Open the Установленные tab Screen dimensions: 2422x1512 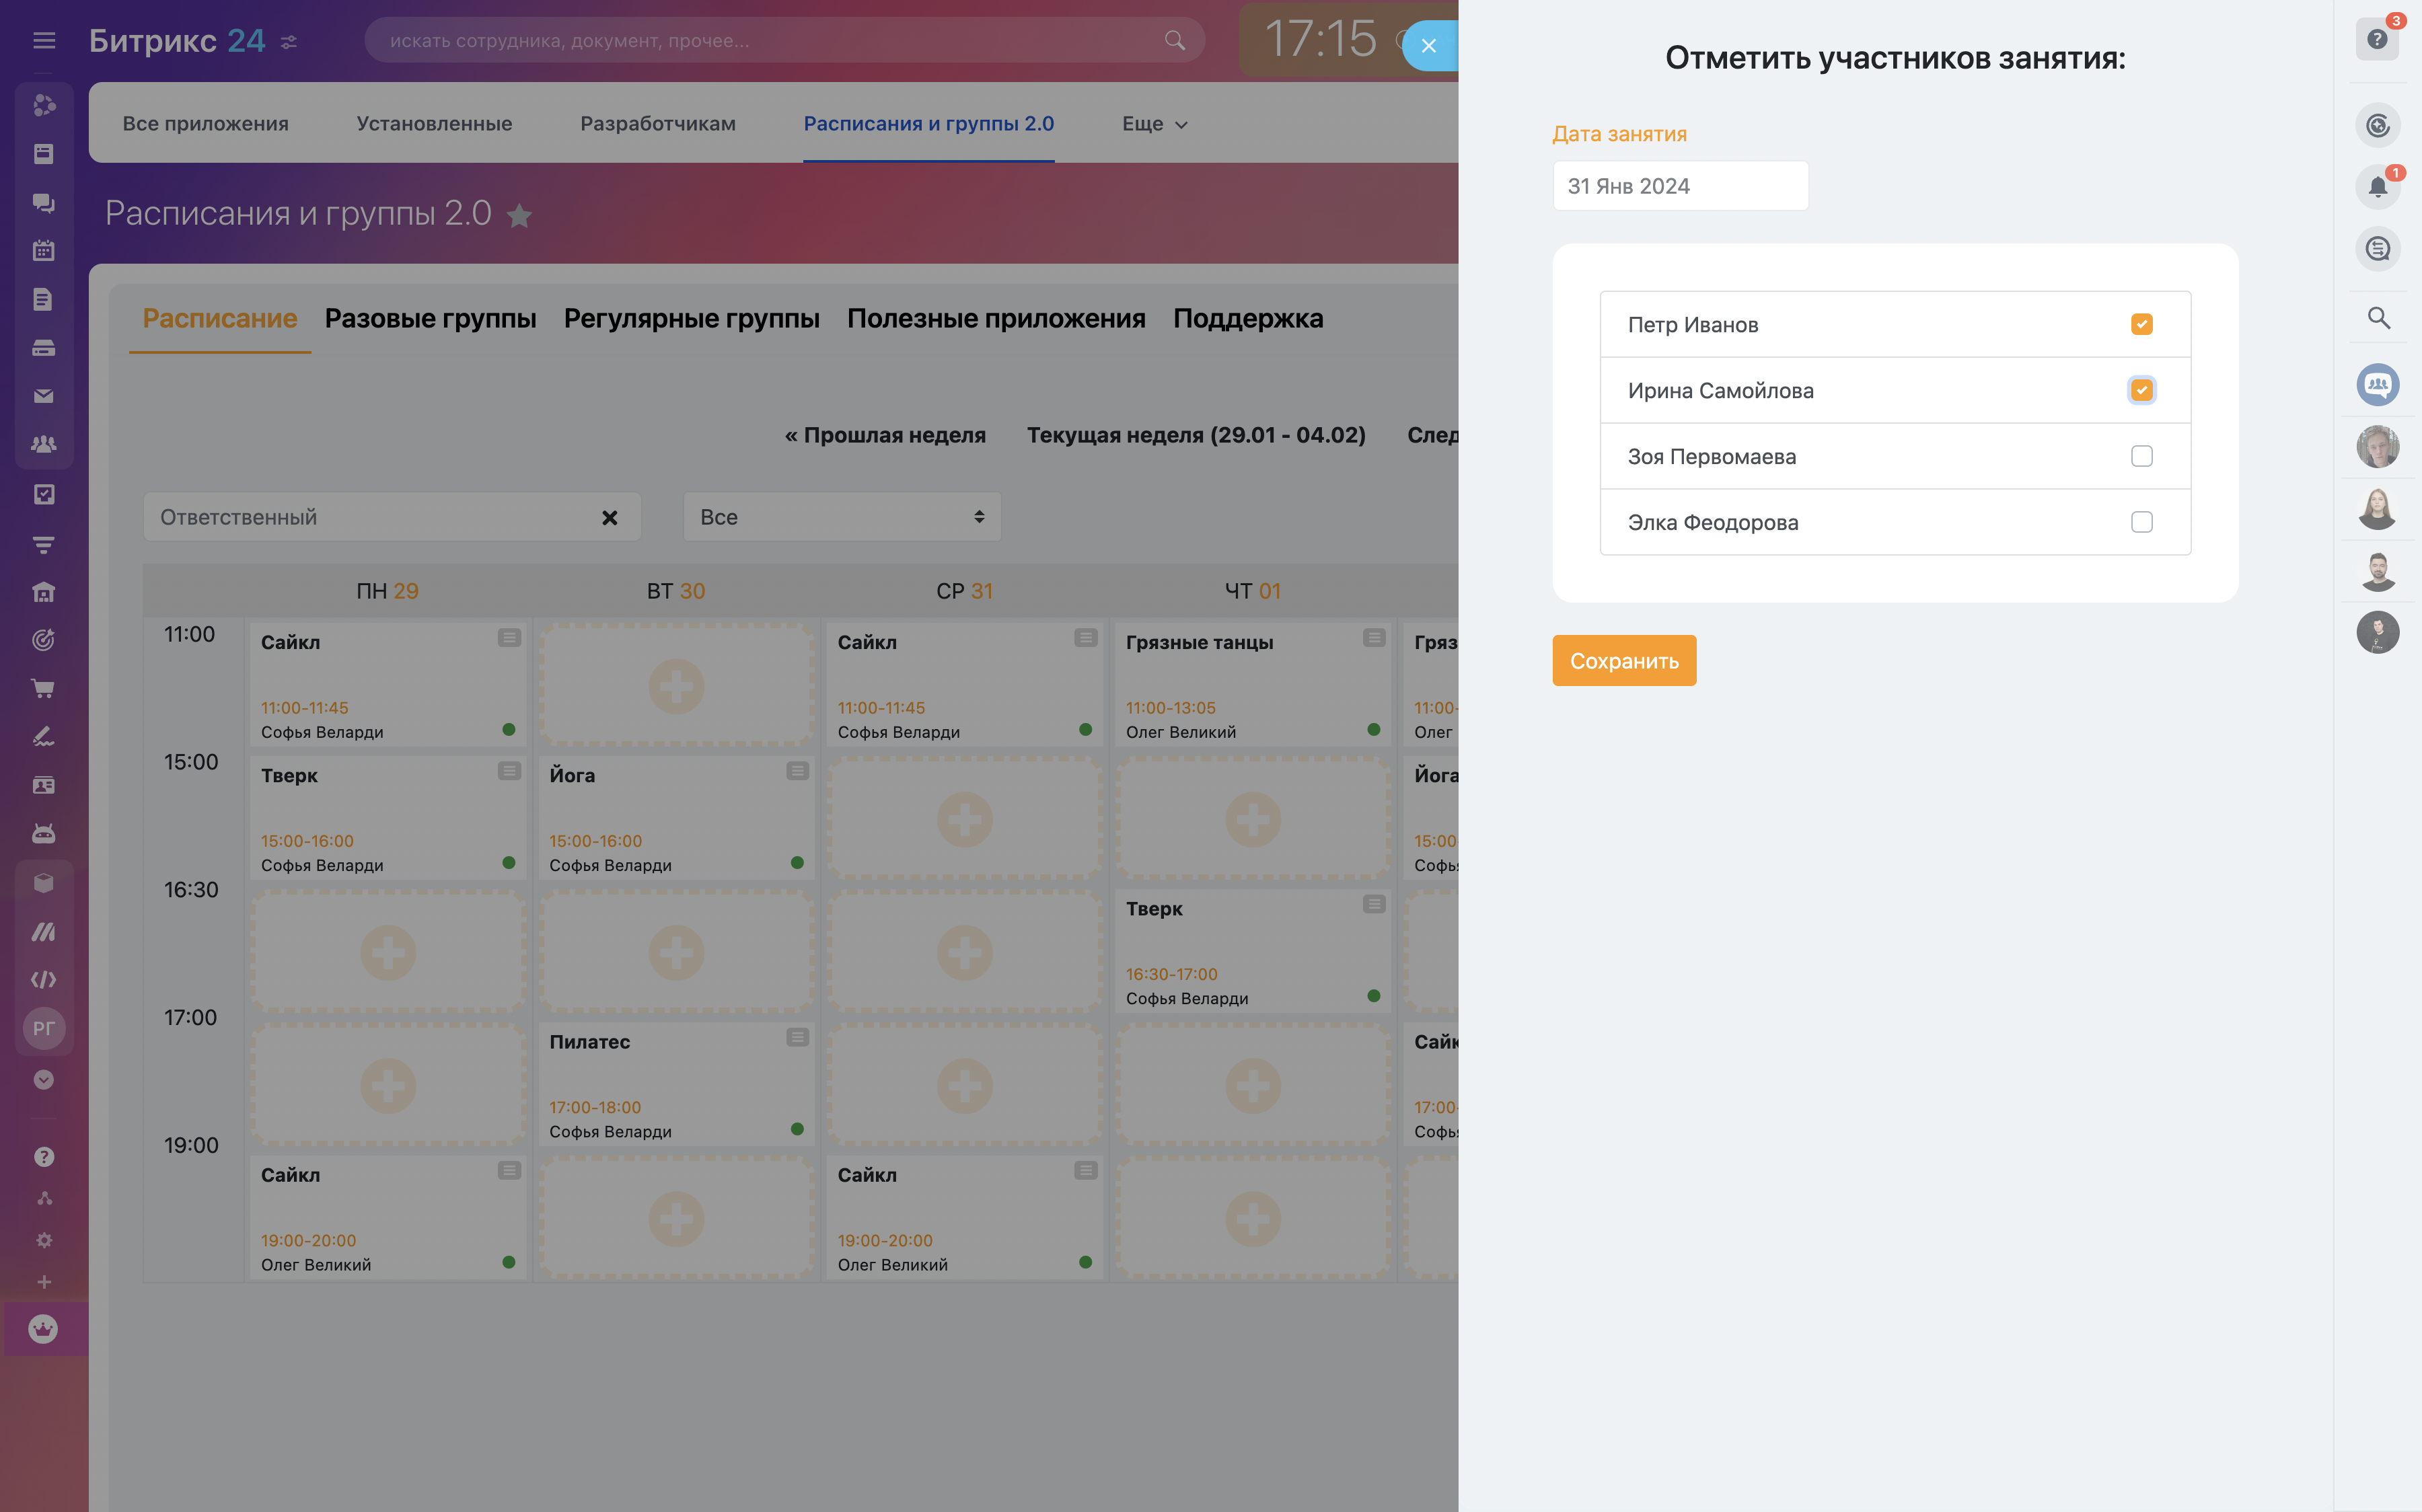point(434,124)
